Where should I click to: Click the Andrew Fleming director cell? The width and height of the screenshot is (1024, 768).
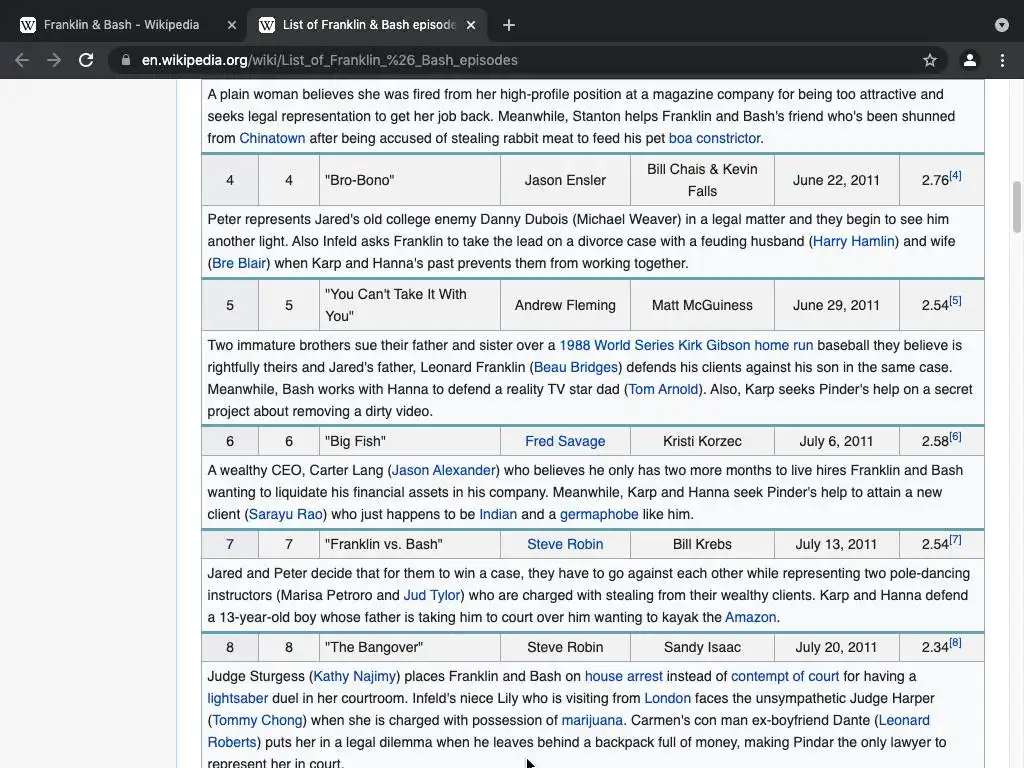pyautogui.click(x=566, y=306)
